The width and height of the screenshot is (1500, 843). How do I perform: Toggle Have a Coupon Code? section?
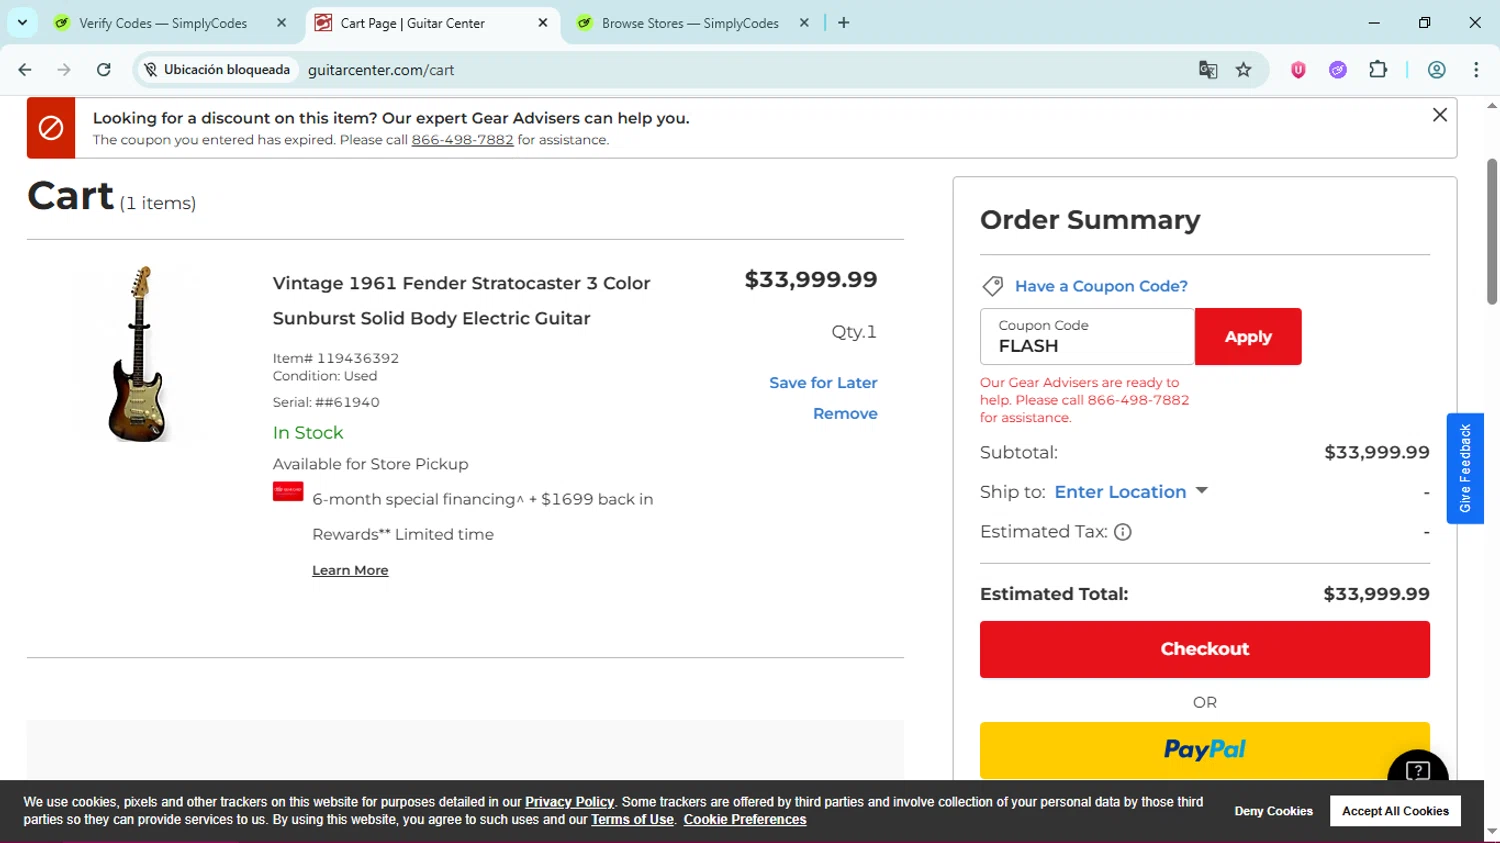pos(1101,286)
